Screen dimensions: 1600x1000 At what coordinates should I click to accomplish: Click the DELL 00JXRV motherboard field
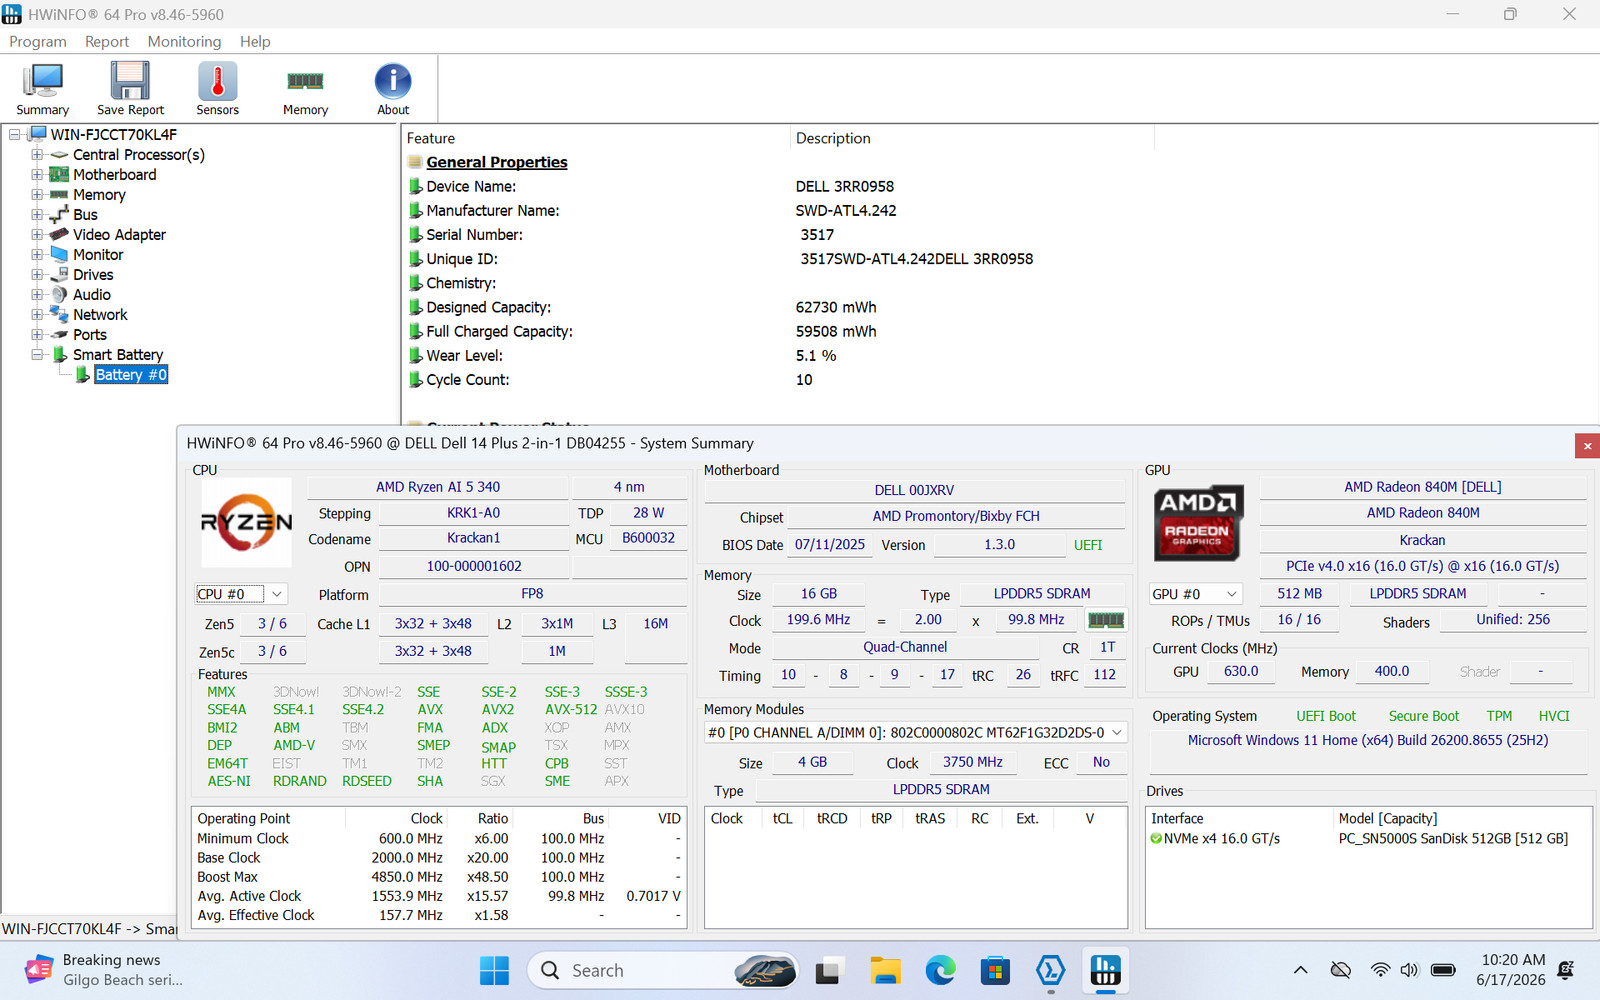[x=914, y=490]
